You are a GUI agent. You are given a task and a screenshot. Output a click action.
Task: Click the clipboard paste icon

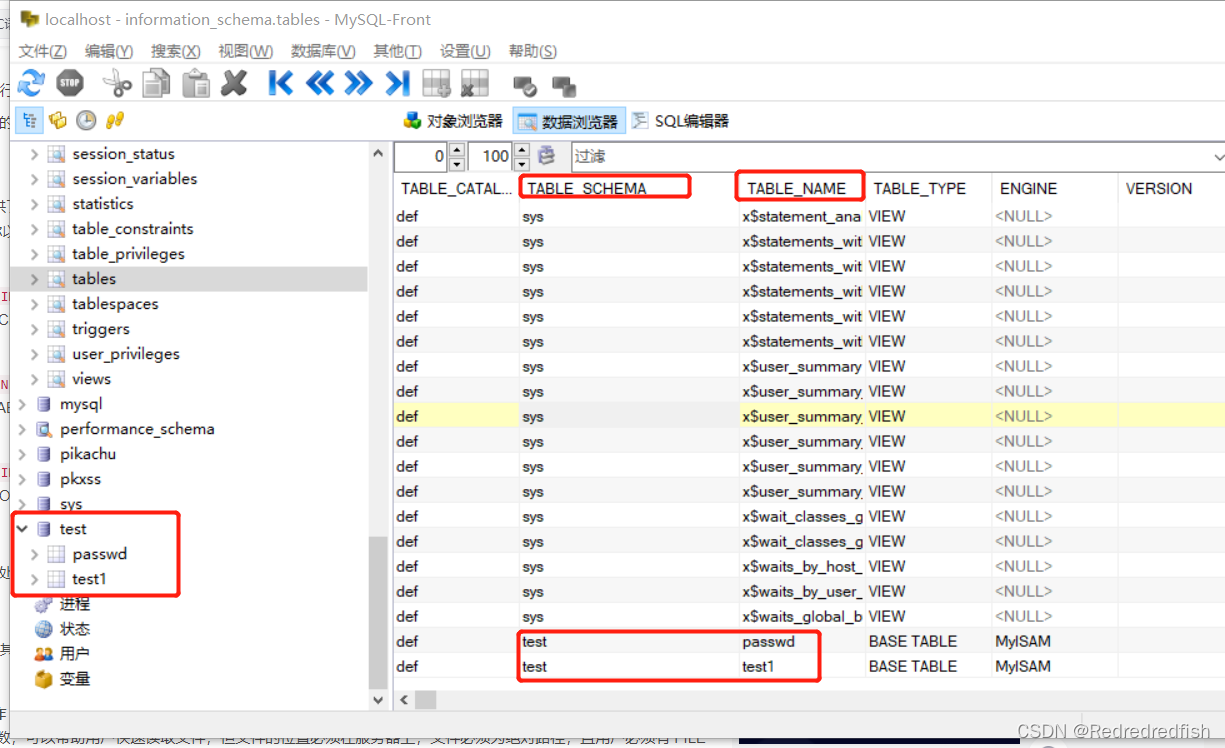tap(196, 83)
